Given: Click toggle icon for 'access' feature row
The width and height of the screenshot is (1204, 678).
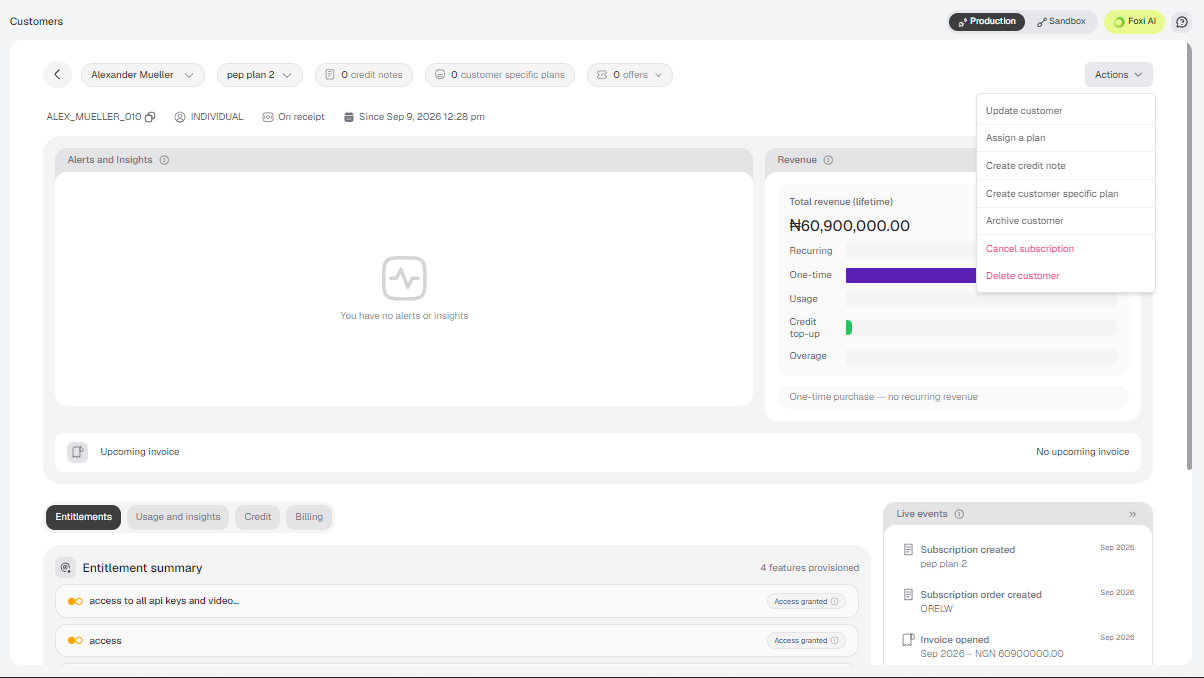Looking at the screenshot, I should 75,641.
